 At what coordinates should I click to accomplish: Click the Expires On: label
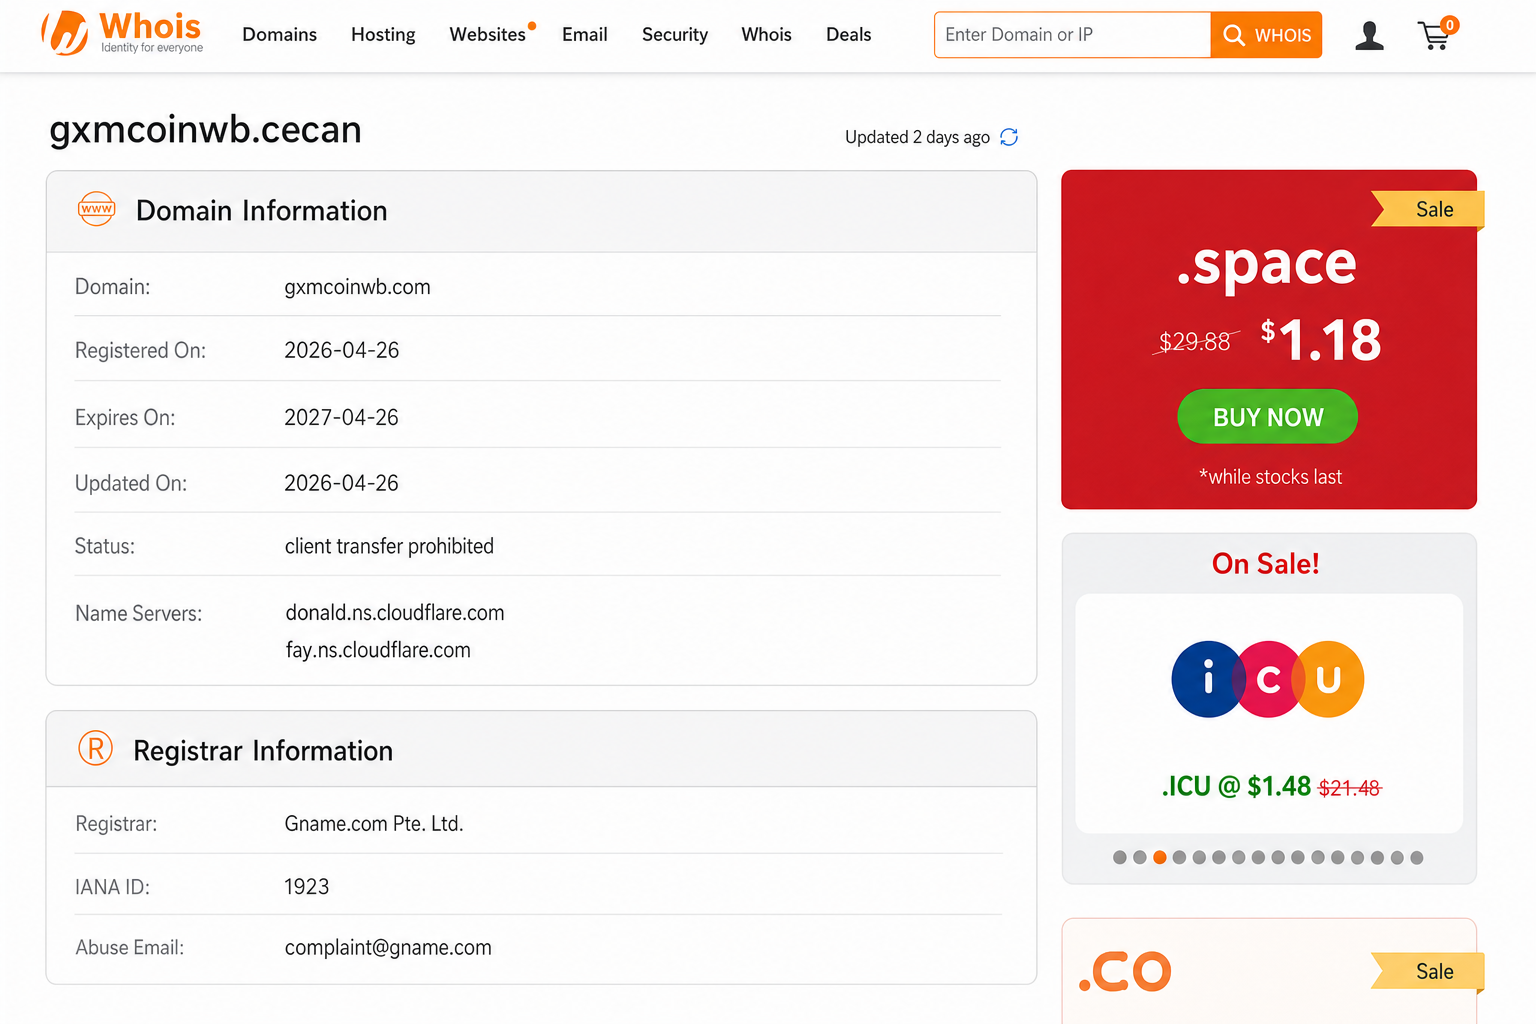pyautogui.click(x=125, y=417)
